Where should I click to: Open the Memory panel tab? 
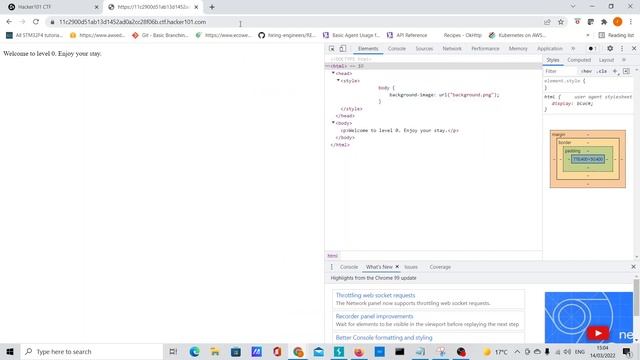(x=518, y=49)
